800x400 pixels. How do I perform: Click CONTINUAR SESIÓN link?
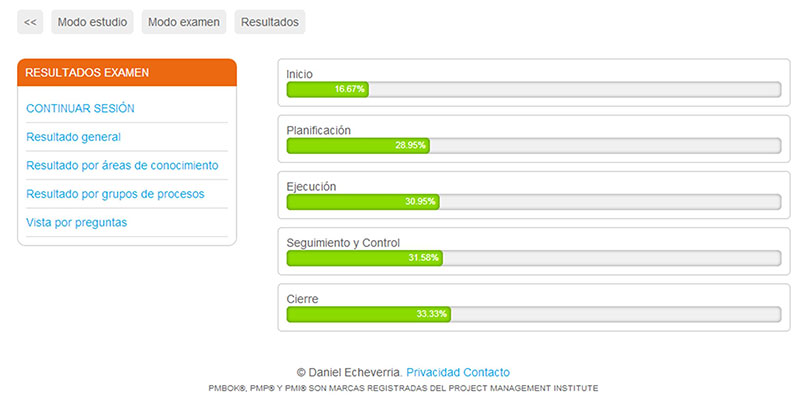click(81, 109)
